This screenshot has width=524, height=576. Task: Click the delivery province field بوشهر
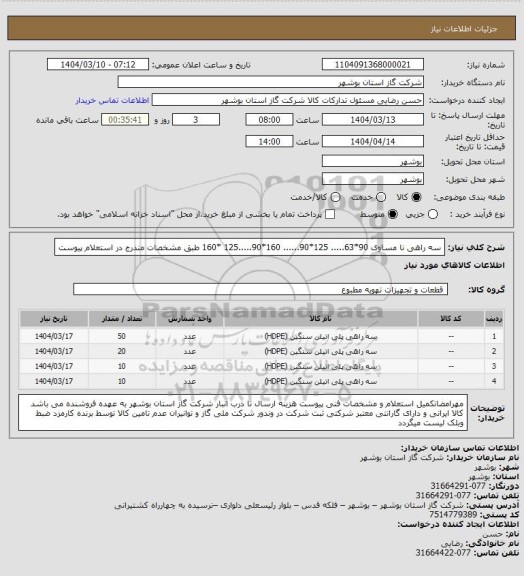(373, 161)
